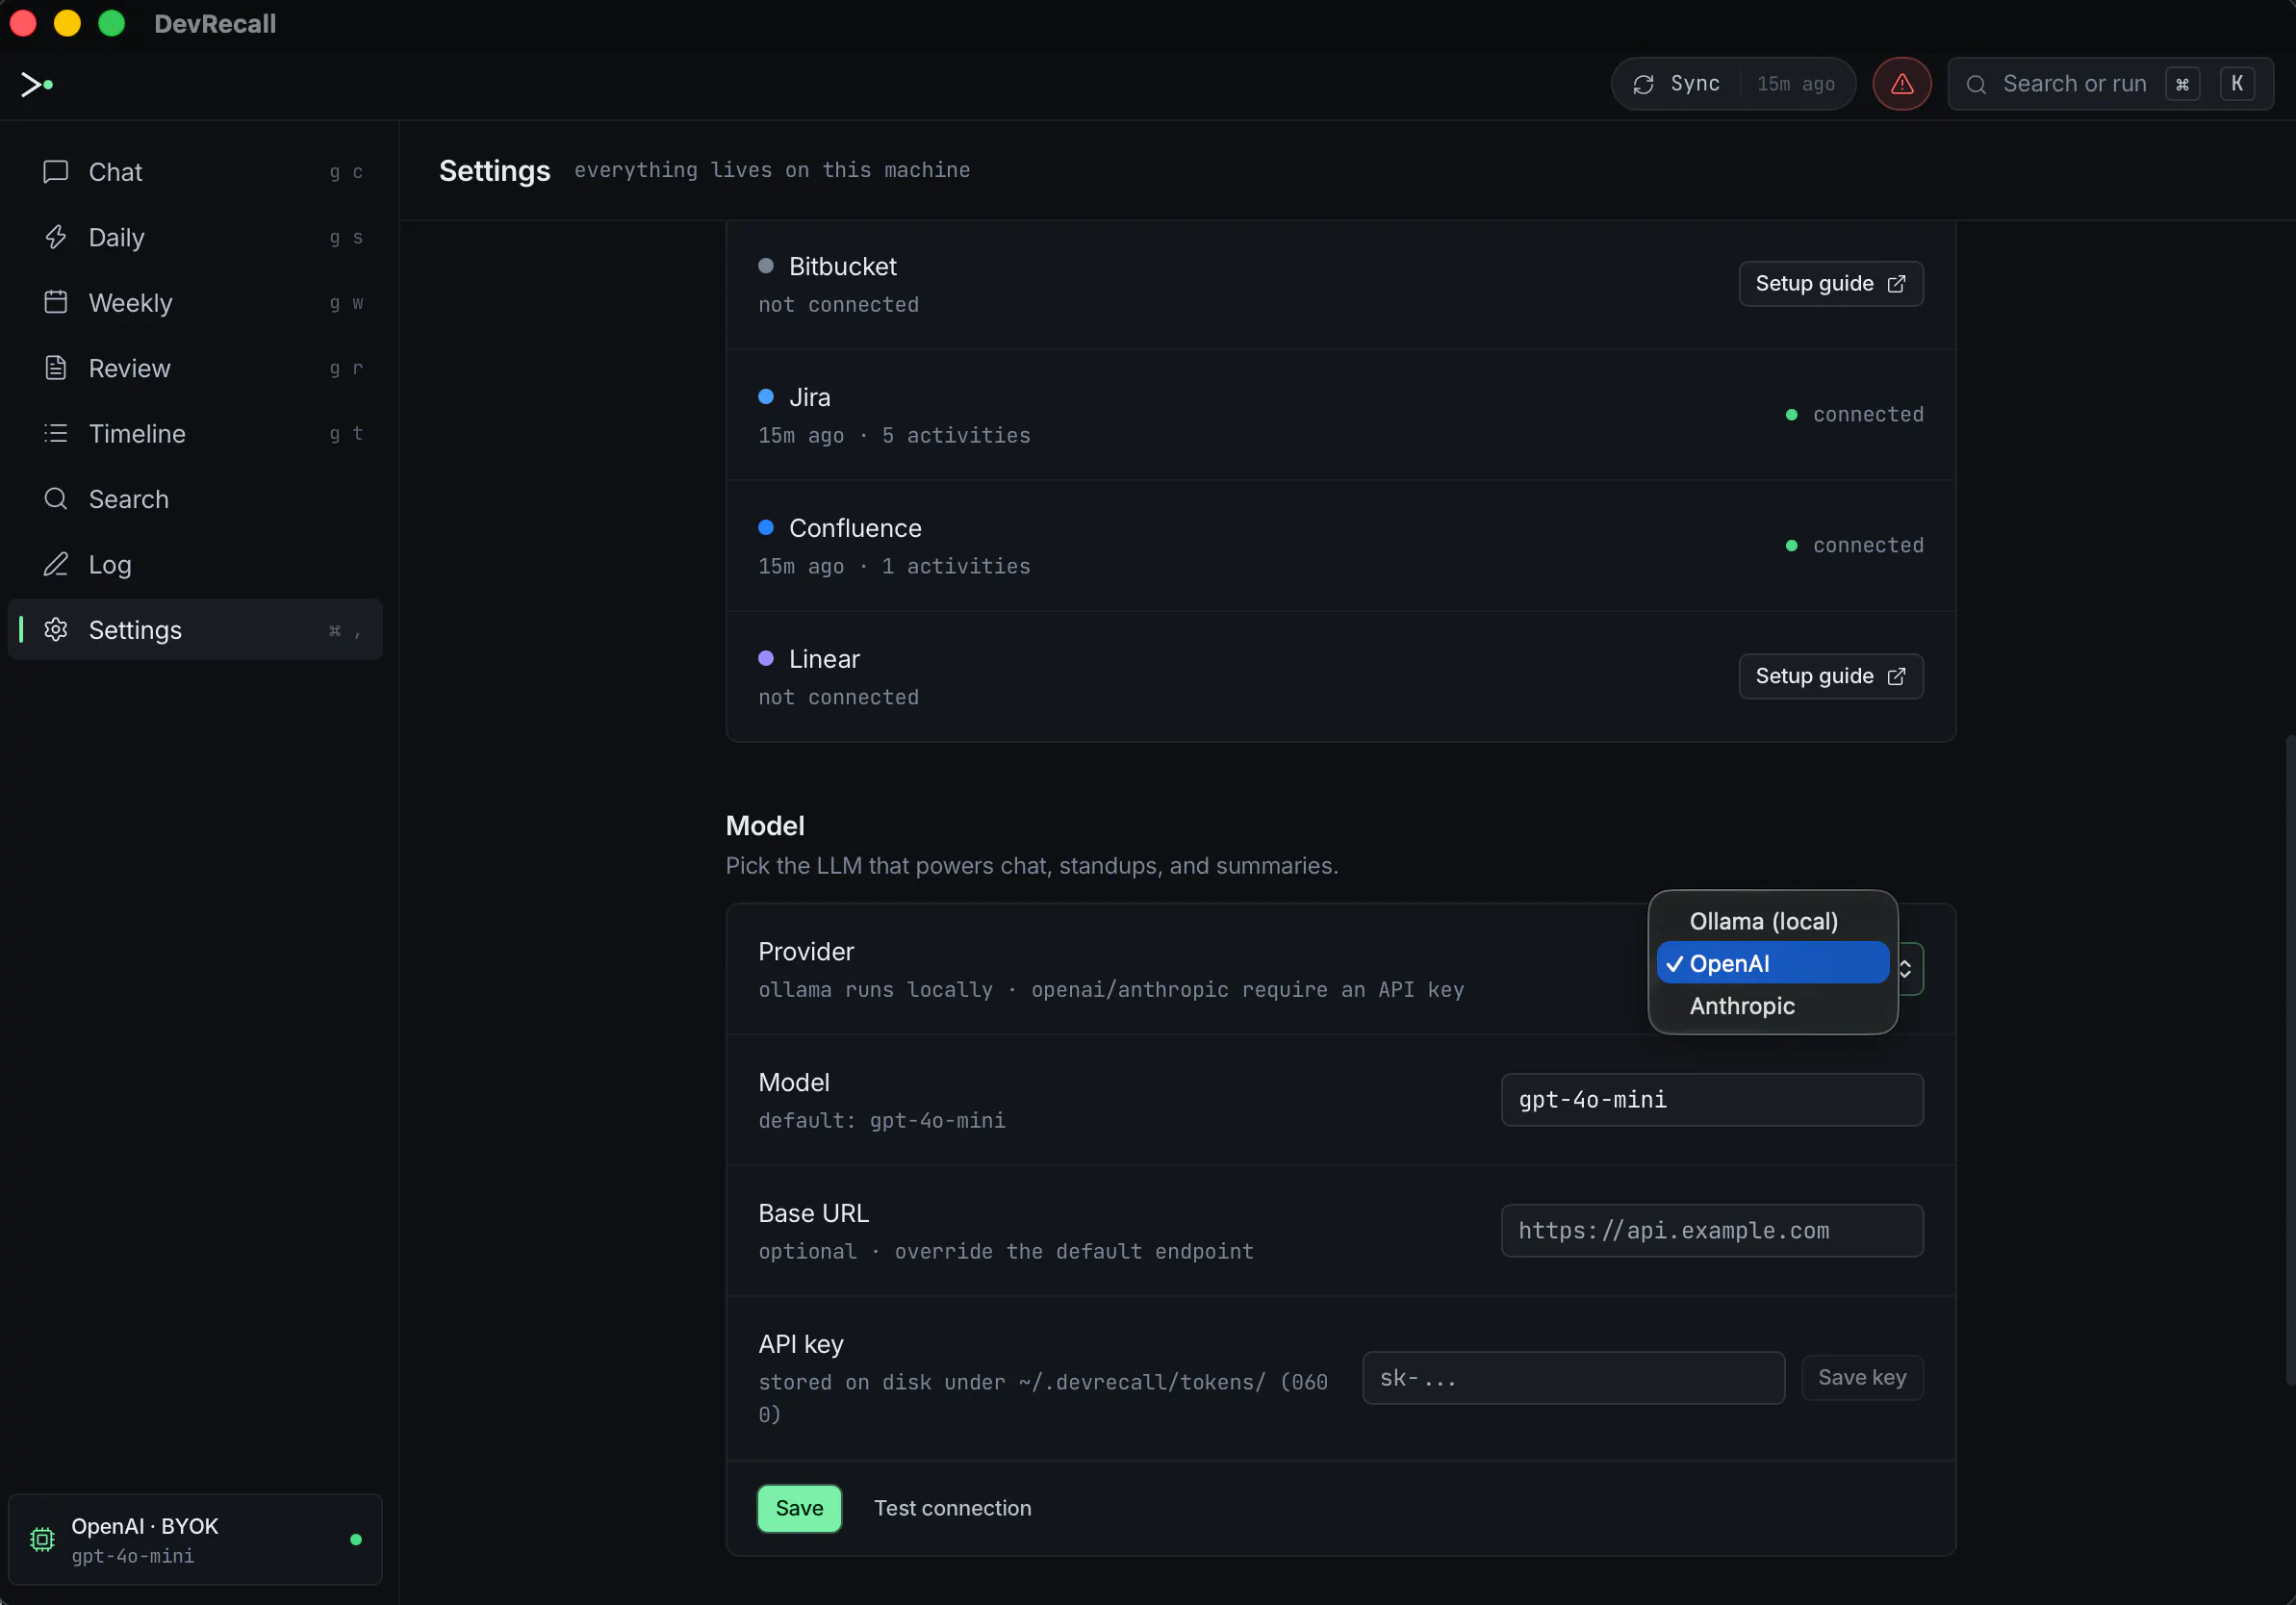Click the green connected dot in the Confluence row

click(1791, 546)
